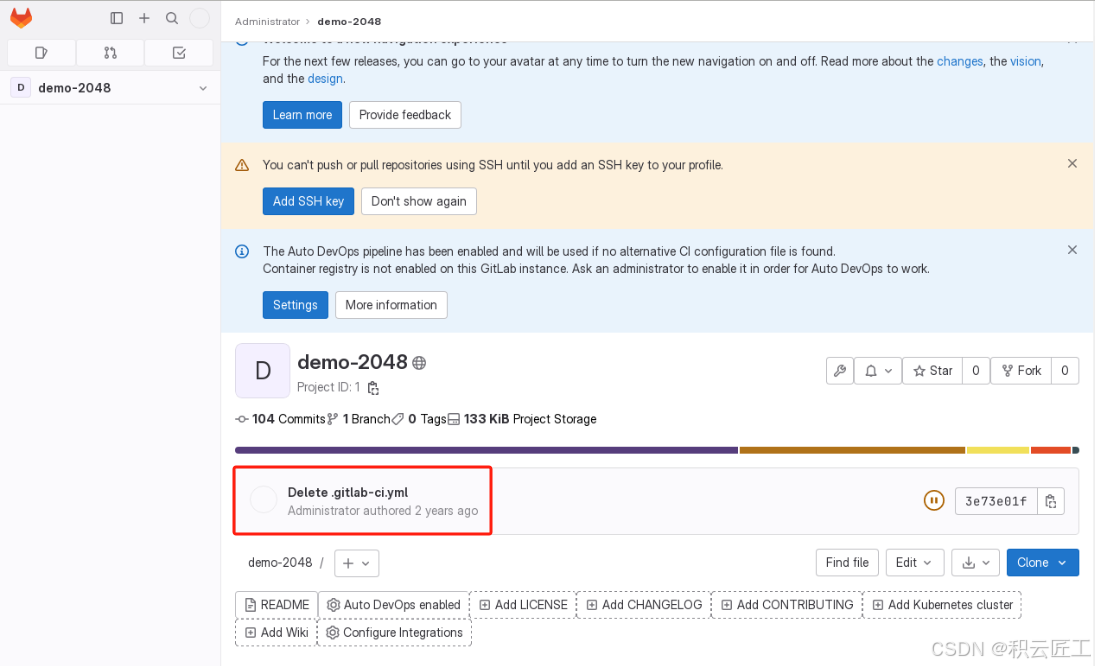Star the demo-2048 project
1095x666 pixels.
coord(932,371)
